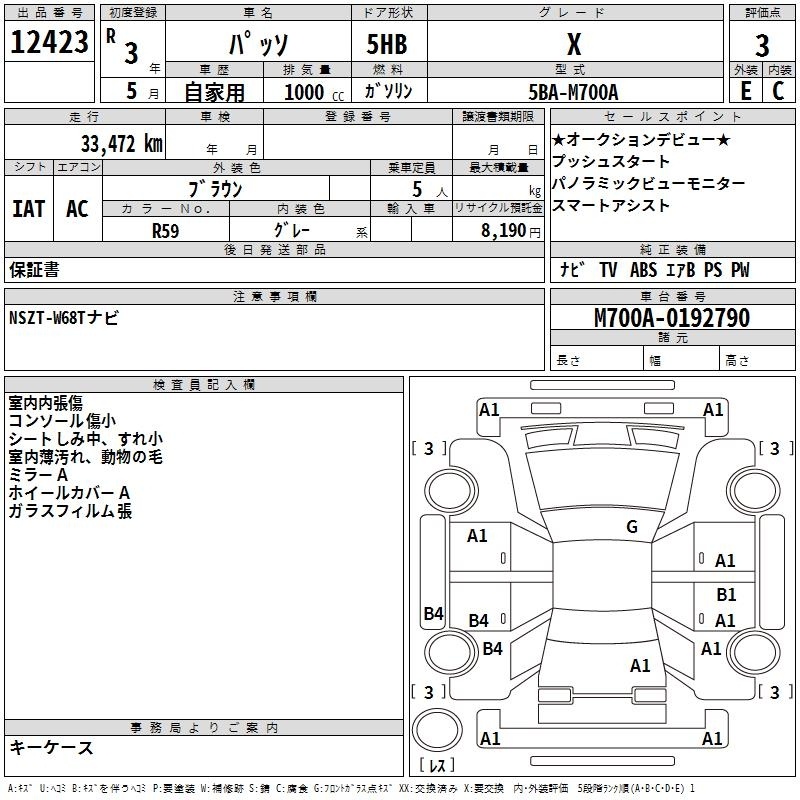
Task: Select the ABS equipment entry
Action: pyautogui.click(x=644, y=269)
